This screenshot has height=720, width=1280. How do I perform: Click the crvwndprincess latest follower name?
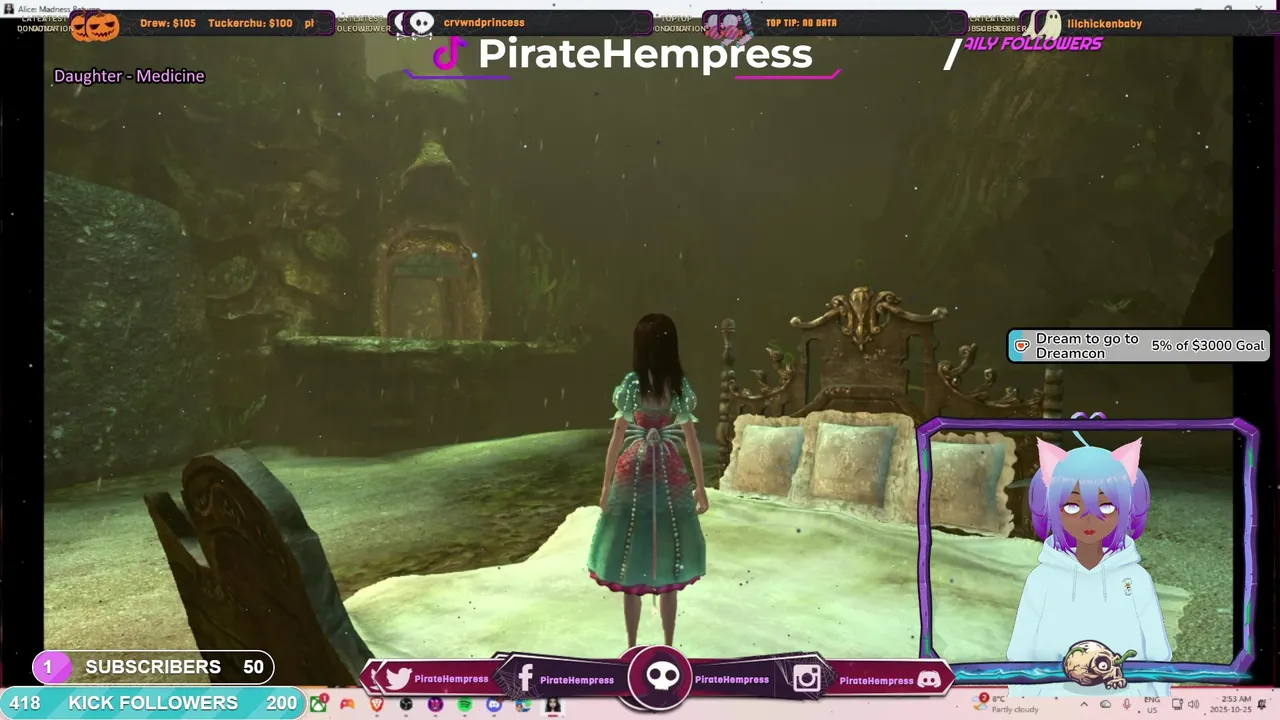[484, 22]
